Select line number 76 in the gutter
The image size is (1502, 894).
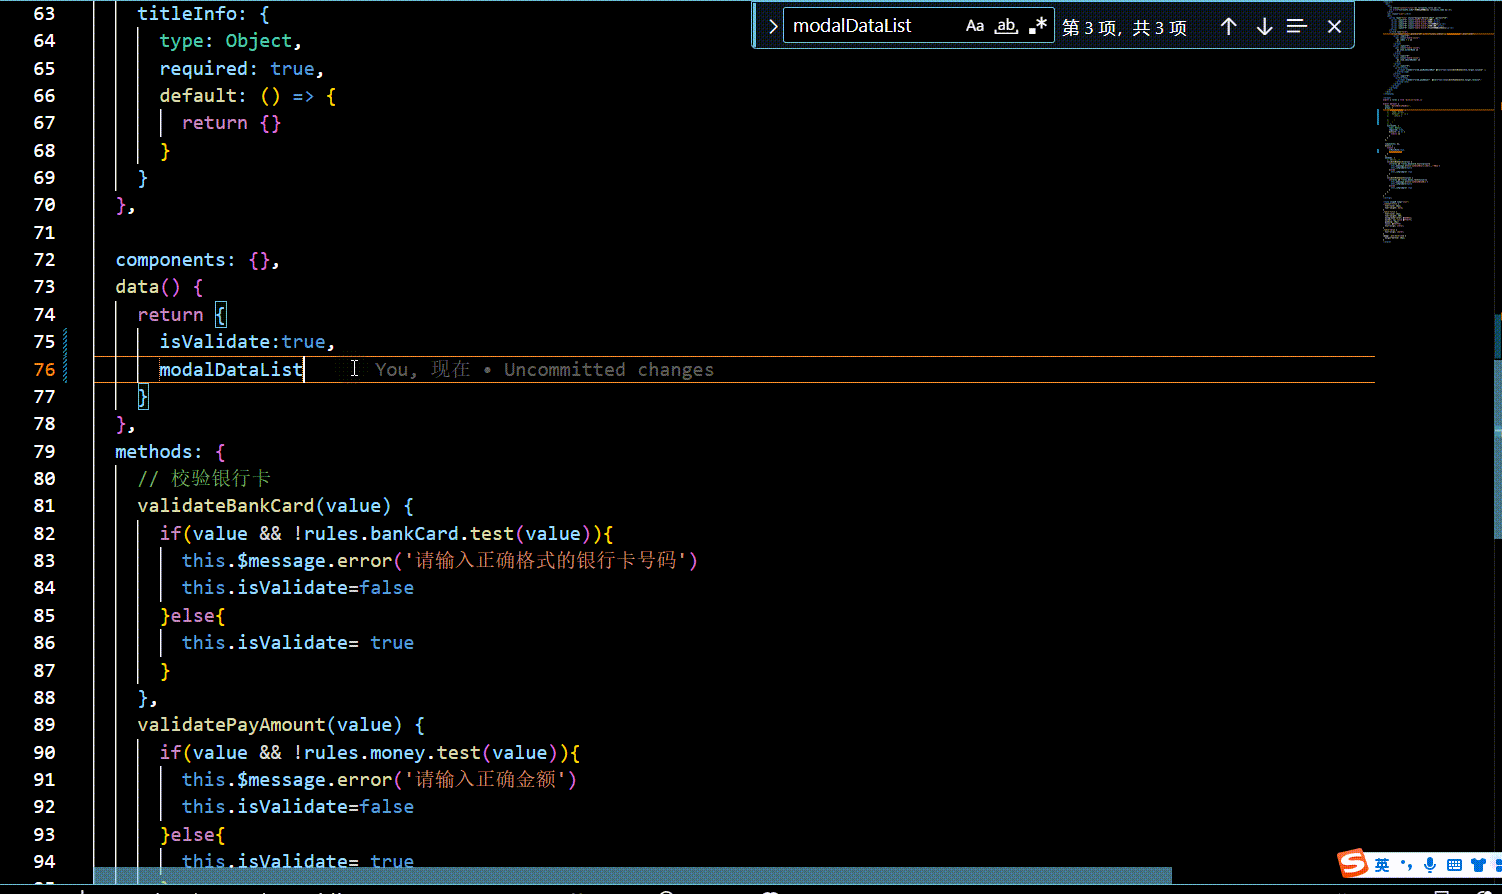point(45,369)
